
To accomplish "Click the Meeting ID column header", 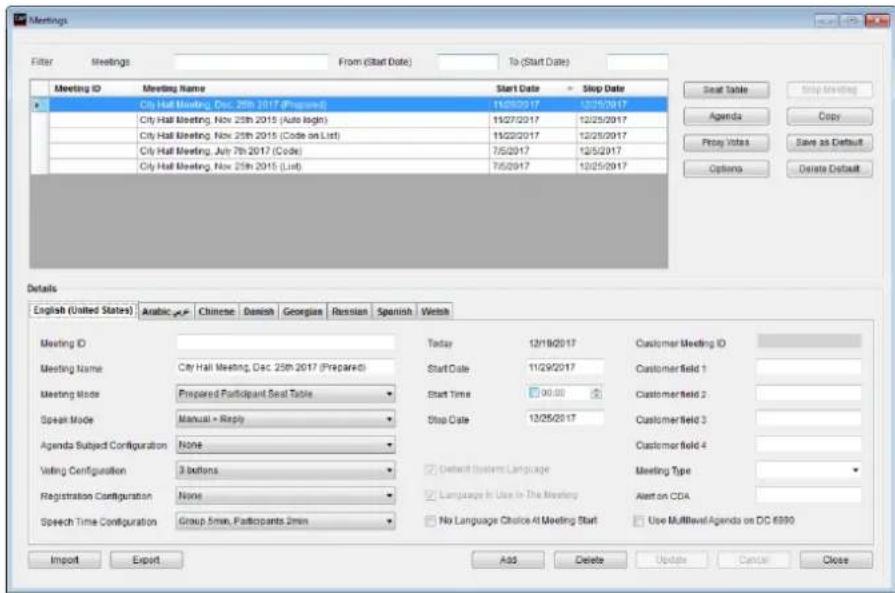I will click(x=93, y=88).
